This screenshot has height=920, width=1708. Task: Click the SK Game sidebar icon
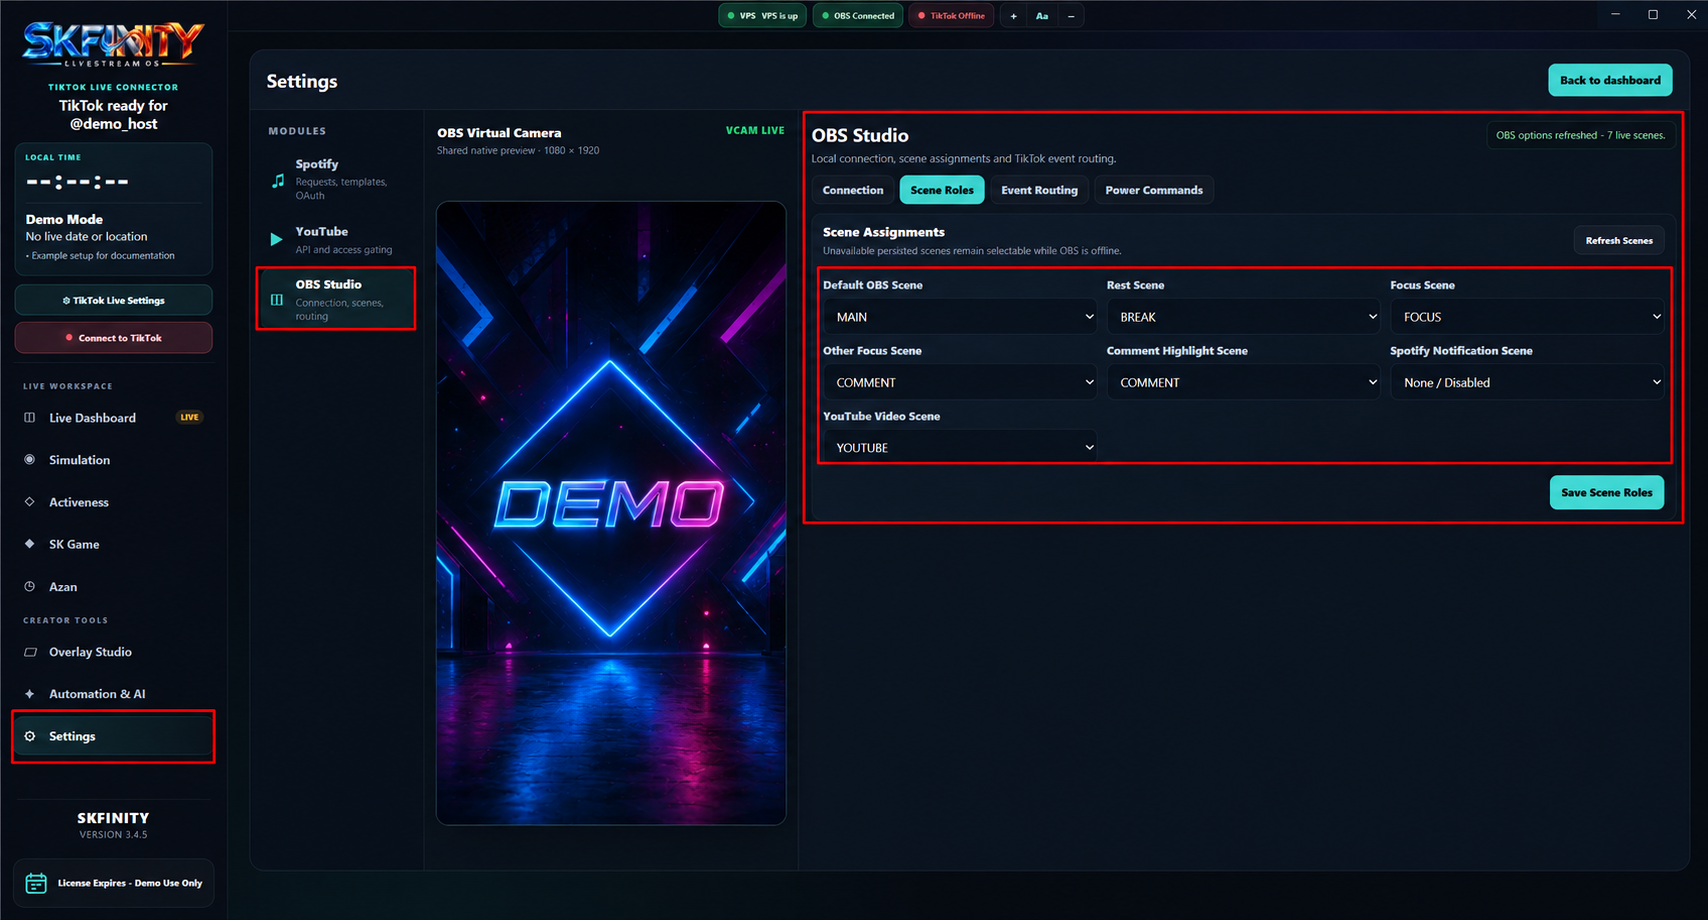tap(30, 543)
